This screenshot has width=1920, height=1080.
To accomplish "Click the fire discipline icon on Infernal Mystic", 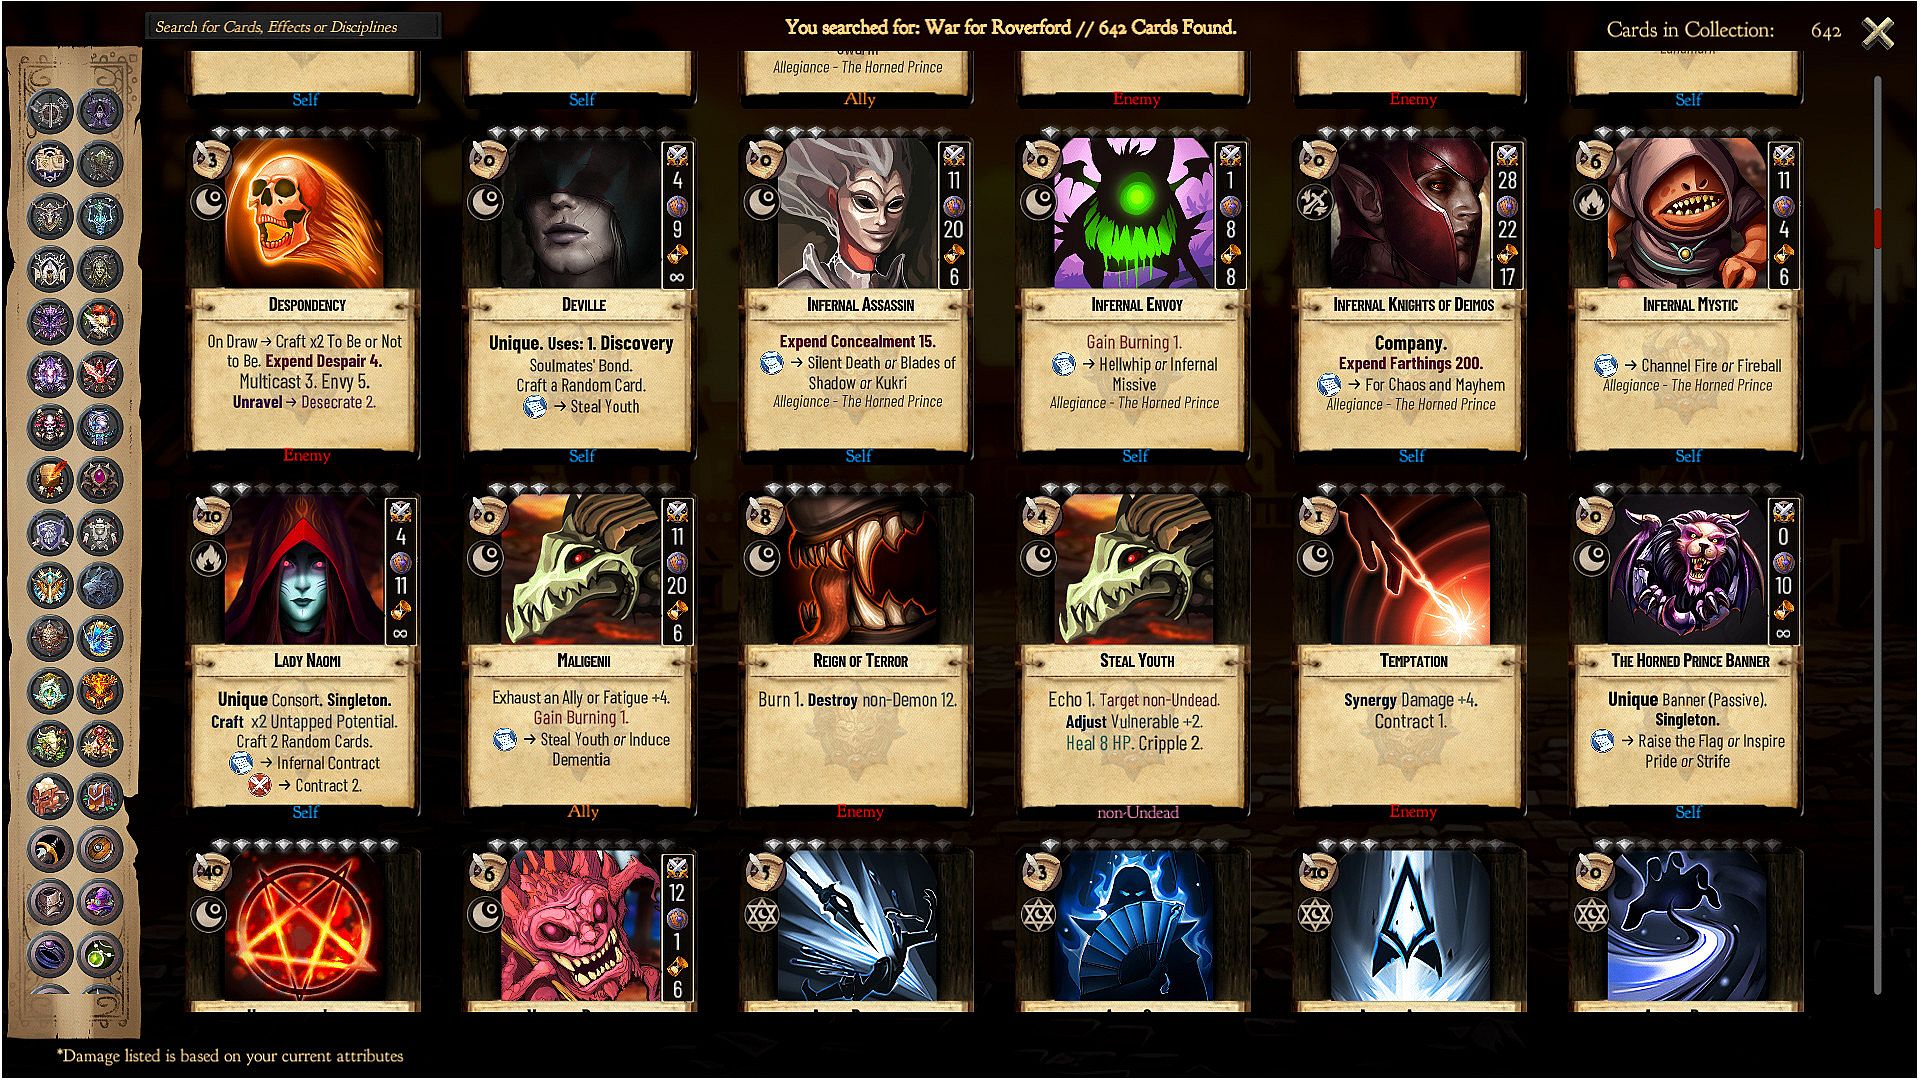I will click(x=1591, y=203).
